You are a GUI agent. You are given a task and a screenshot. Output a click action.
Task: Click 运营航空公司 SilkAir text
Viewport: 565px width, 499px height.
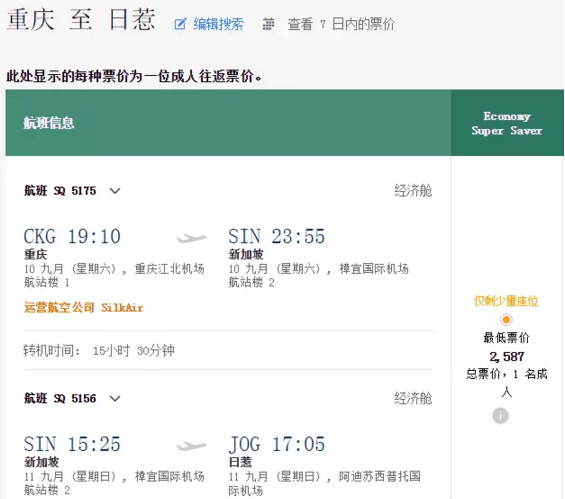click(x=84, y=308)
